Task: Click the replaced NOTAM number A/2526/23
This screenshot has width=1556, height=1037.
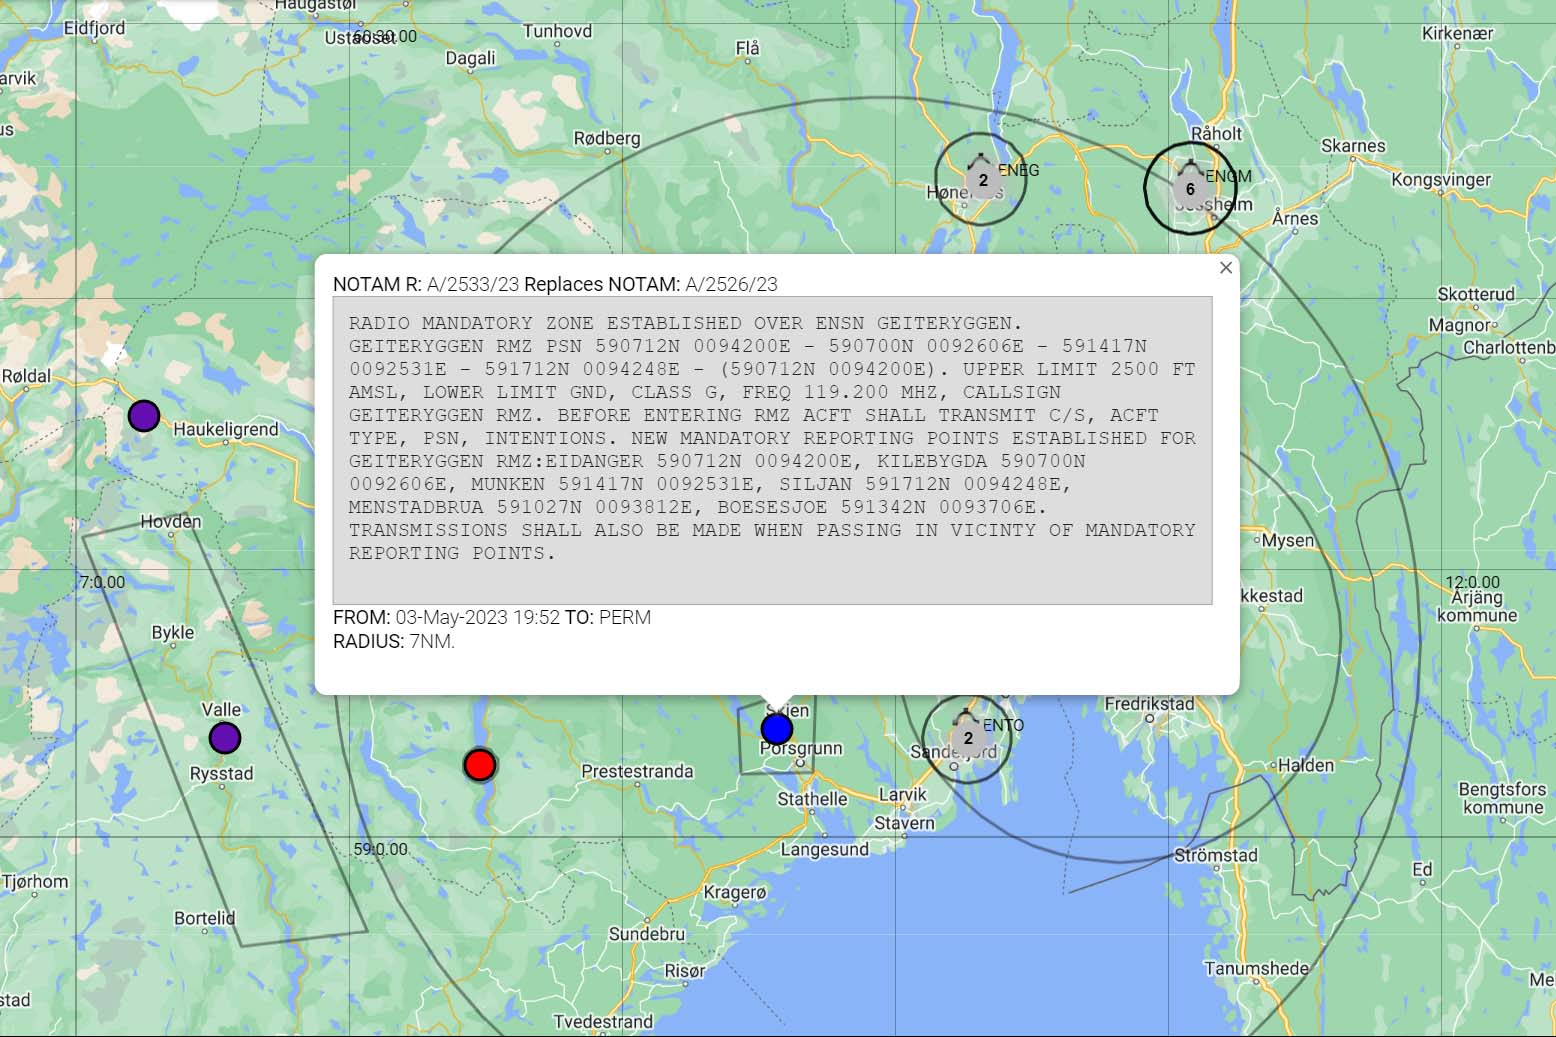Action: point(731,284)
